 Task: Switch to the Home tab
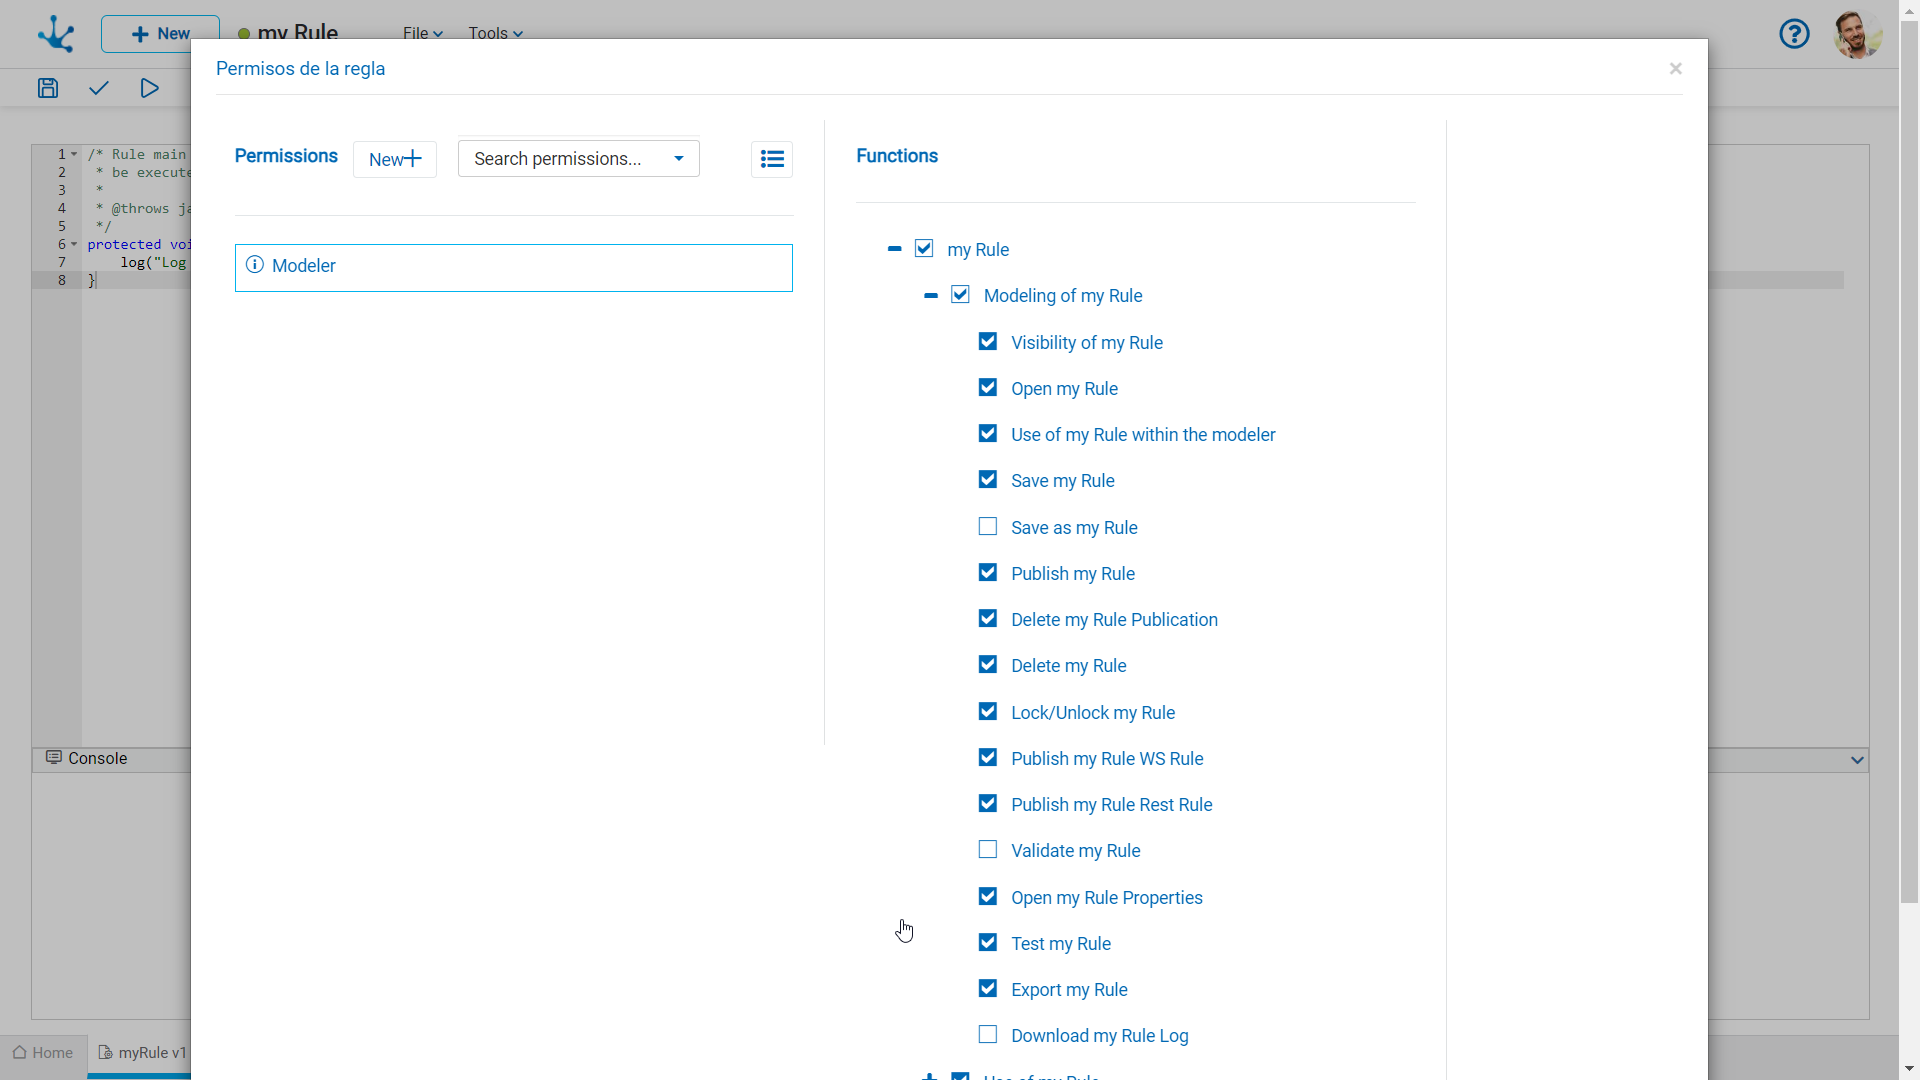click(43, 1053)
